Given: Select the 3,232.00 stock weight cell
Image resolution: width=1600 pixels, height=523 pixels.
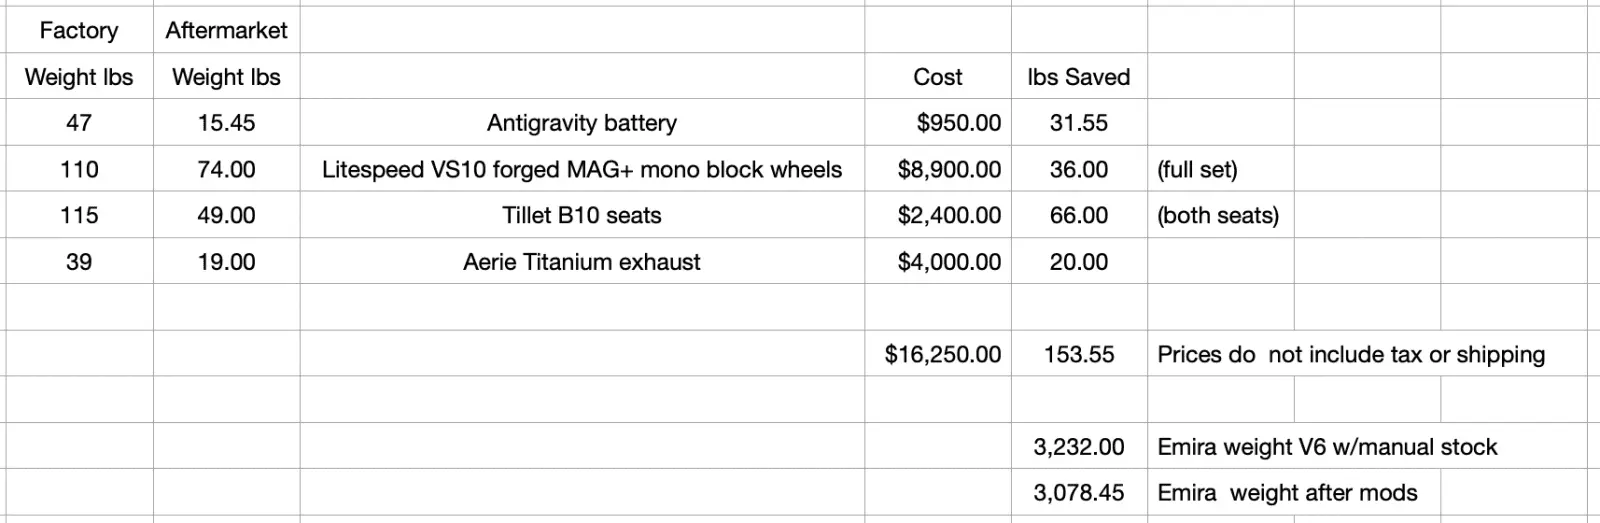Looking at the screenshot, I should [1078, 447].
